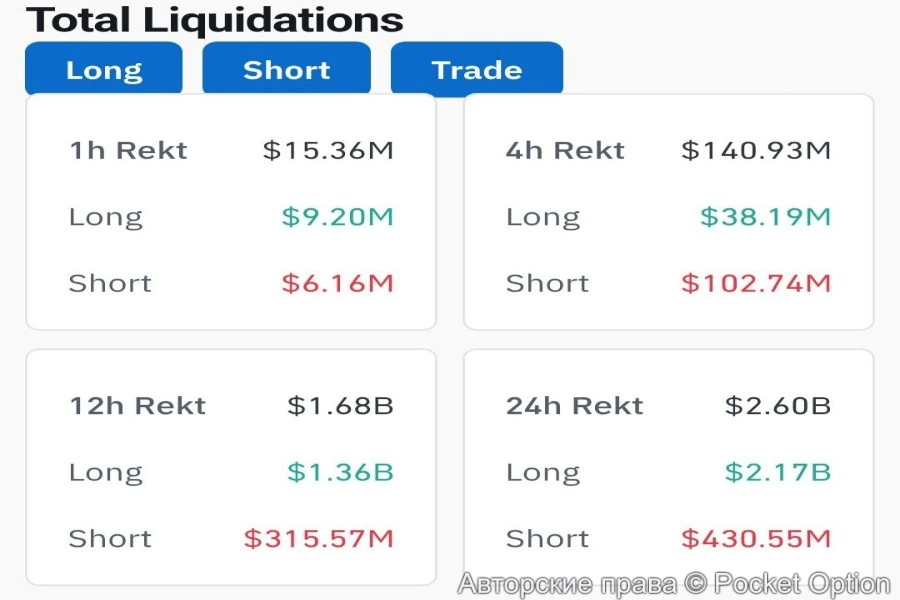This screenshot has width=900, height=600.
Task: Click the 12h Long value $1.36B
Action: click(x=340, y=472)
